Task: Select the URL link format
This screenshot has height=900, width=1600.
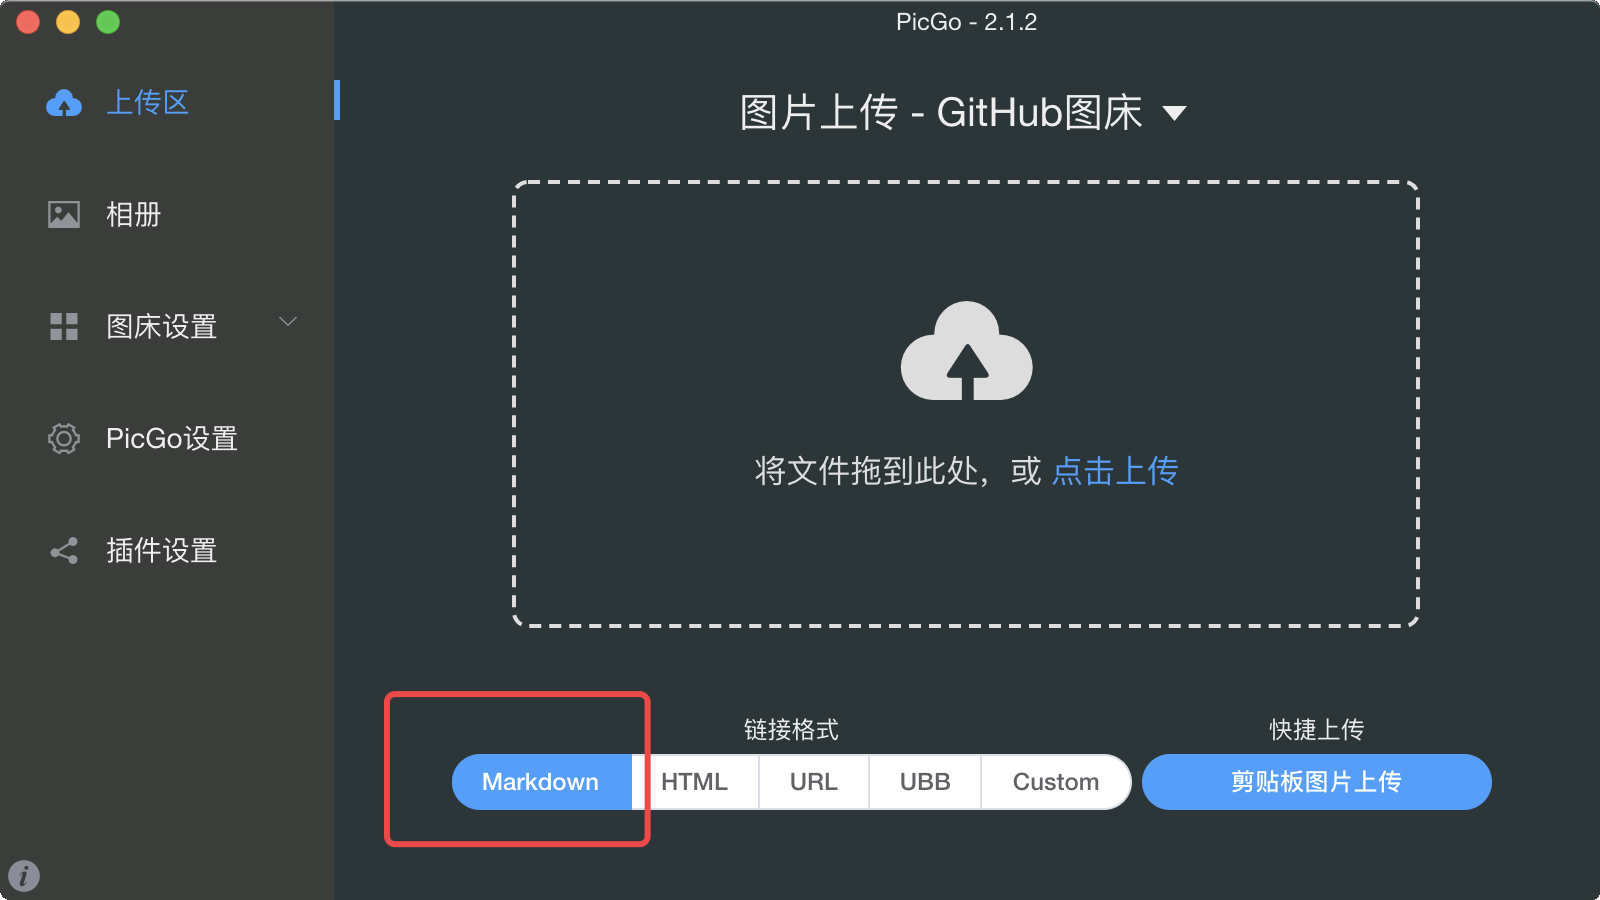Action: (x=814, y=782)
